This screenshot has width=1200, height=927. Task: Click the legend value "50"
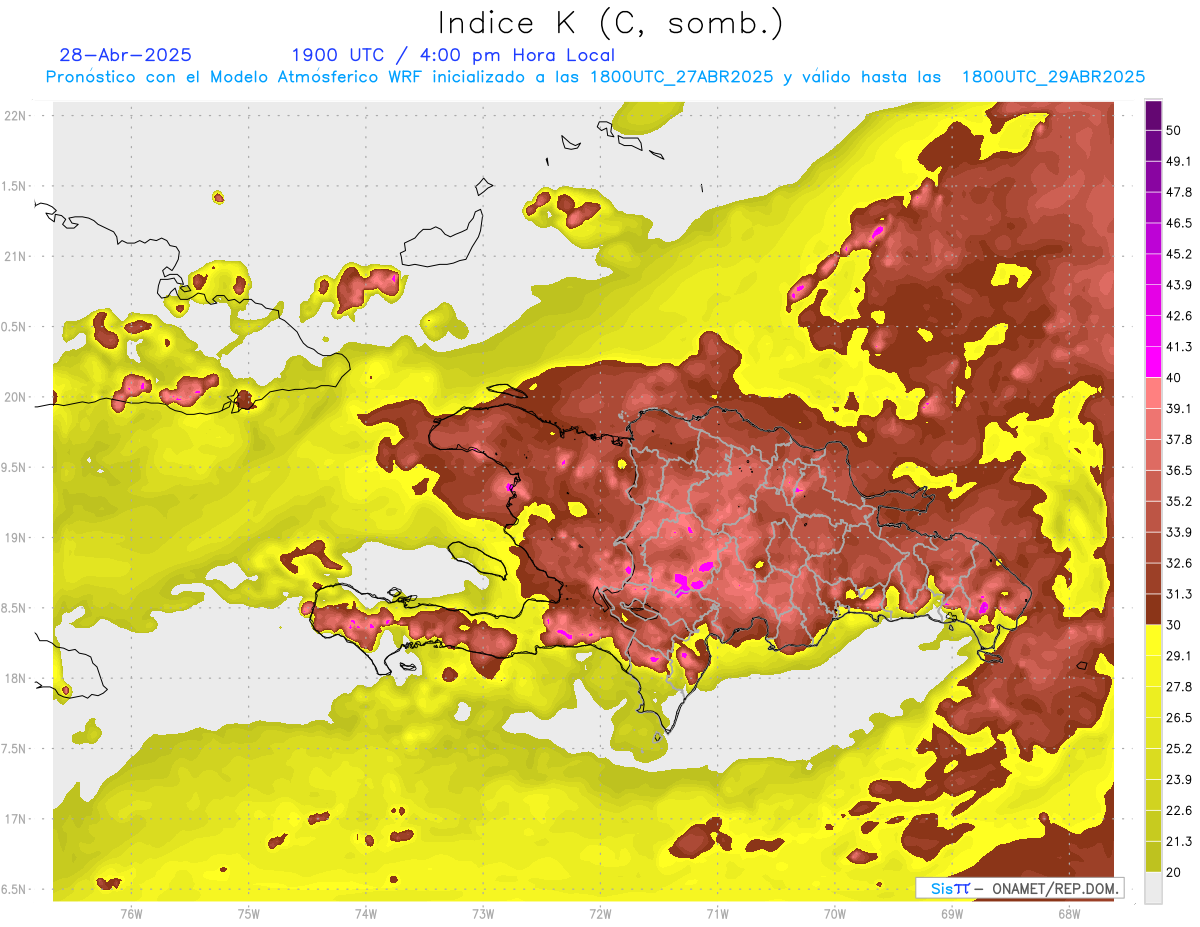pyautogui.click(x=1174, y=130)
